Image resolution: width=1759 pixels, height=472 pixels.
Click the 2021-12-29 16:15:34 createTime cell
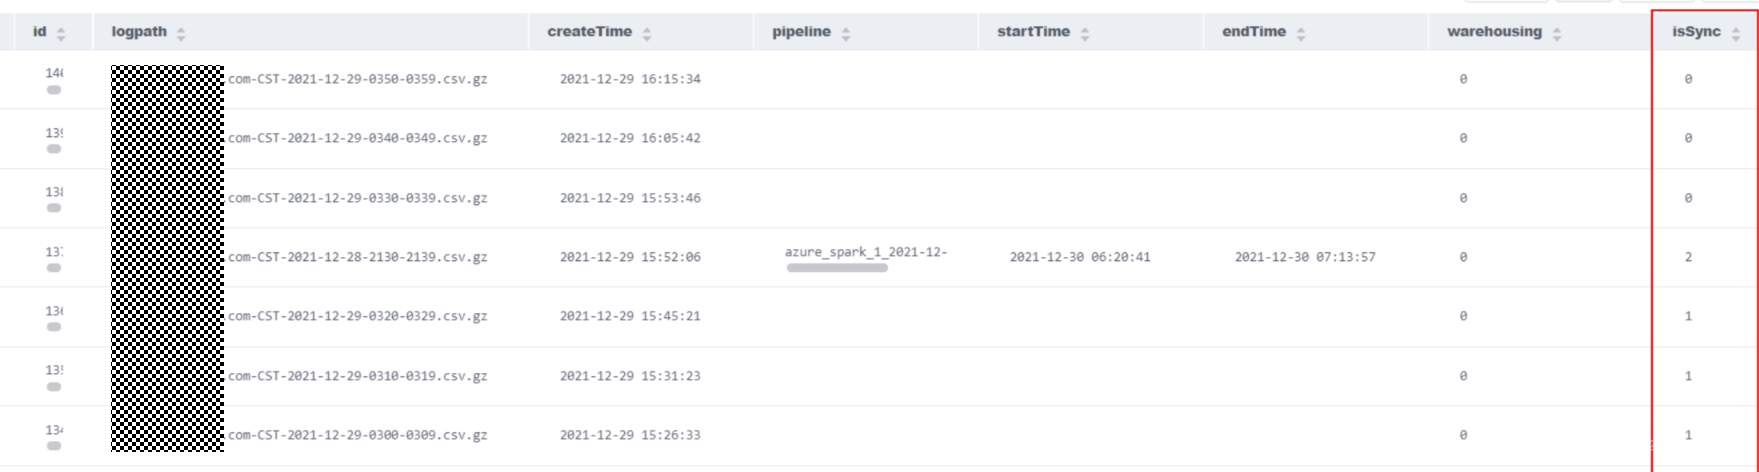pyautogui.click(x=630, y=79)
